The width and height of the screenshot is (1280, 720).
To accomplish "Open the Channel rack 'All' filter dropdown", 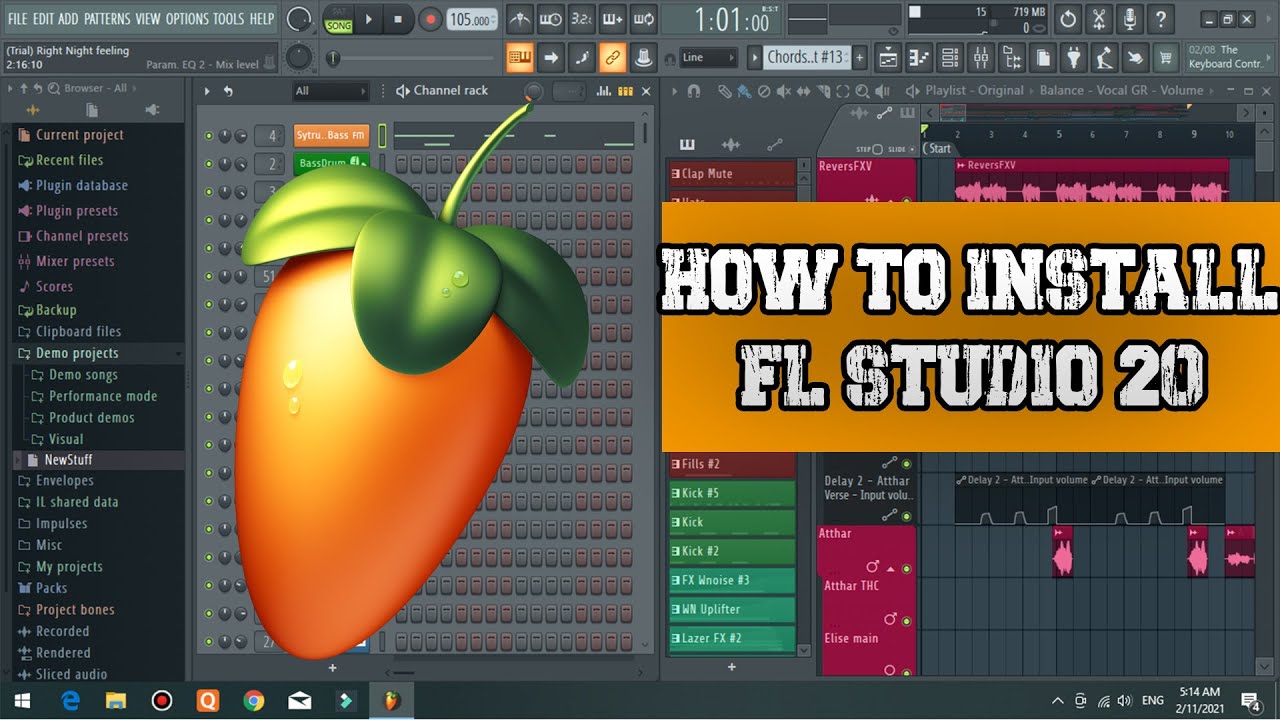I will [331, 91].
